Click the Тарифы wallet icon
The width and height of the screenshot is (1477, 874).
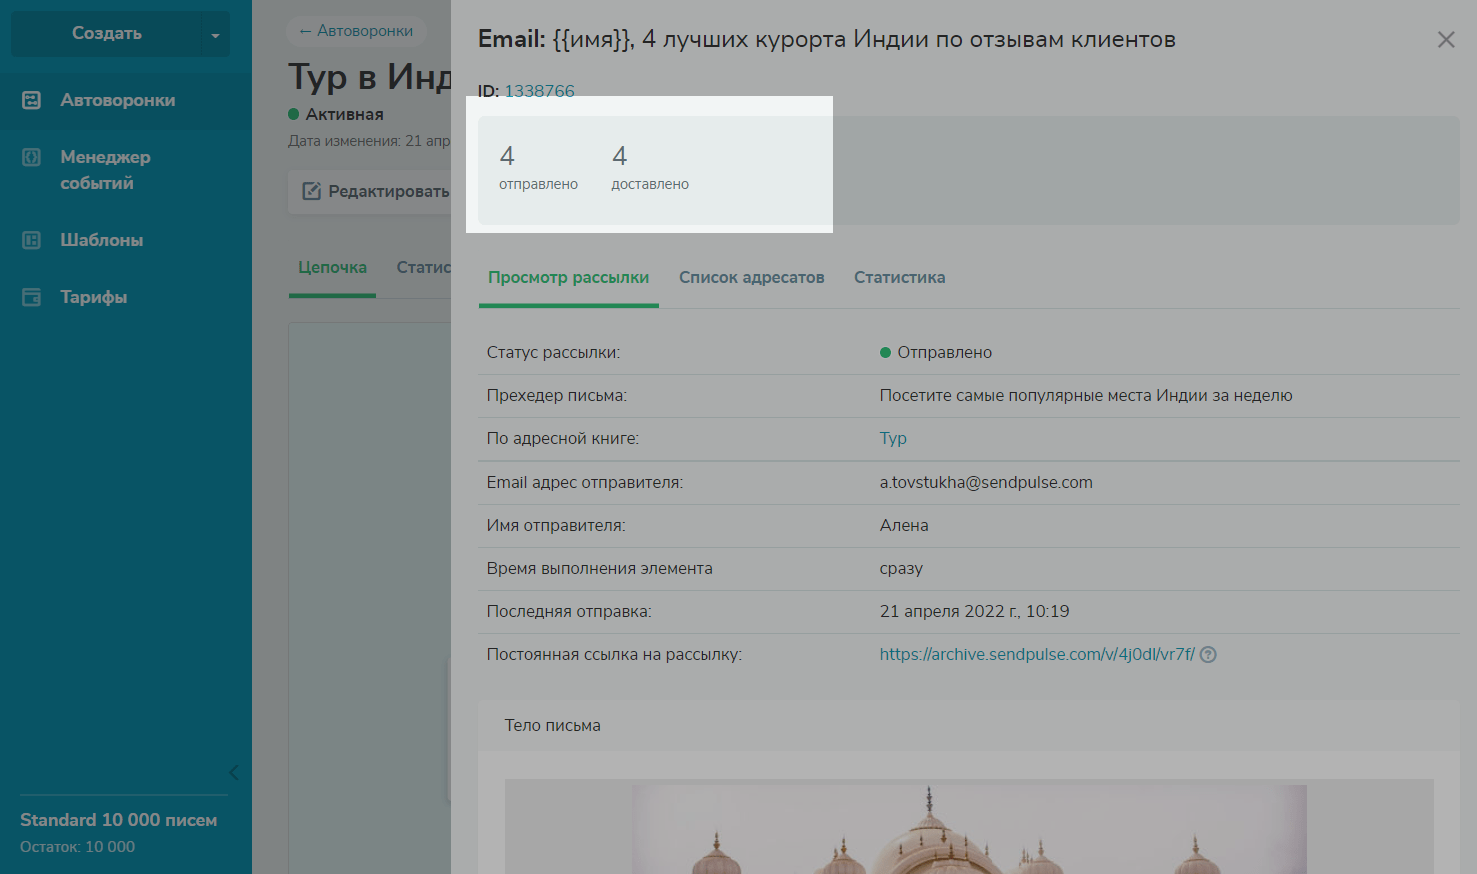coord(32,297)
